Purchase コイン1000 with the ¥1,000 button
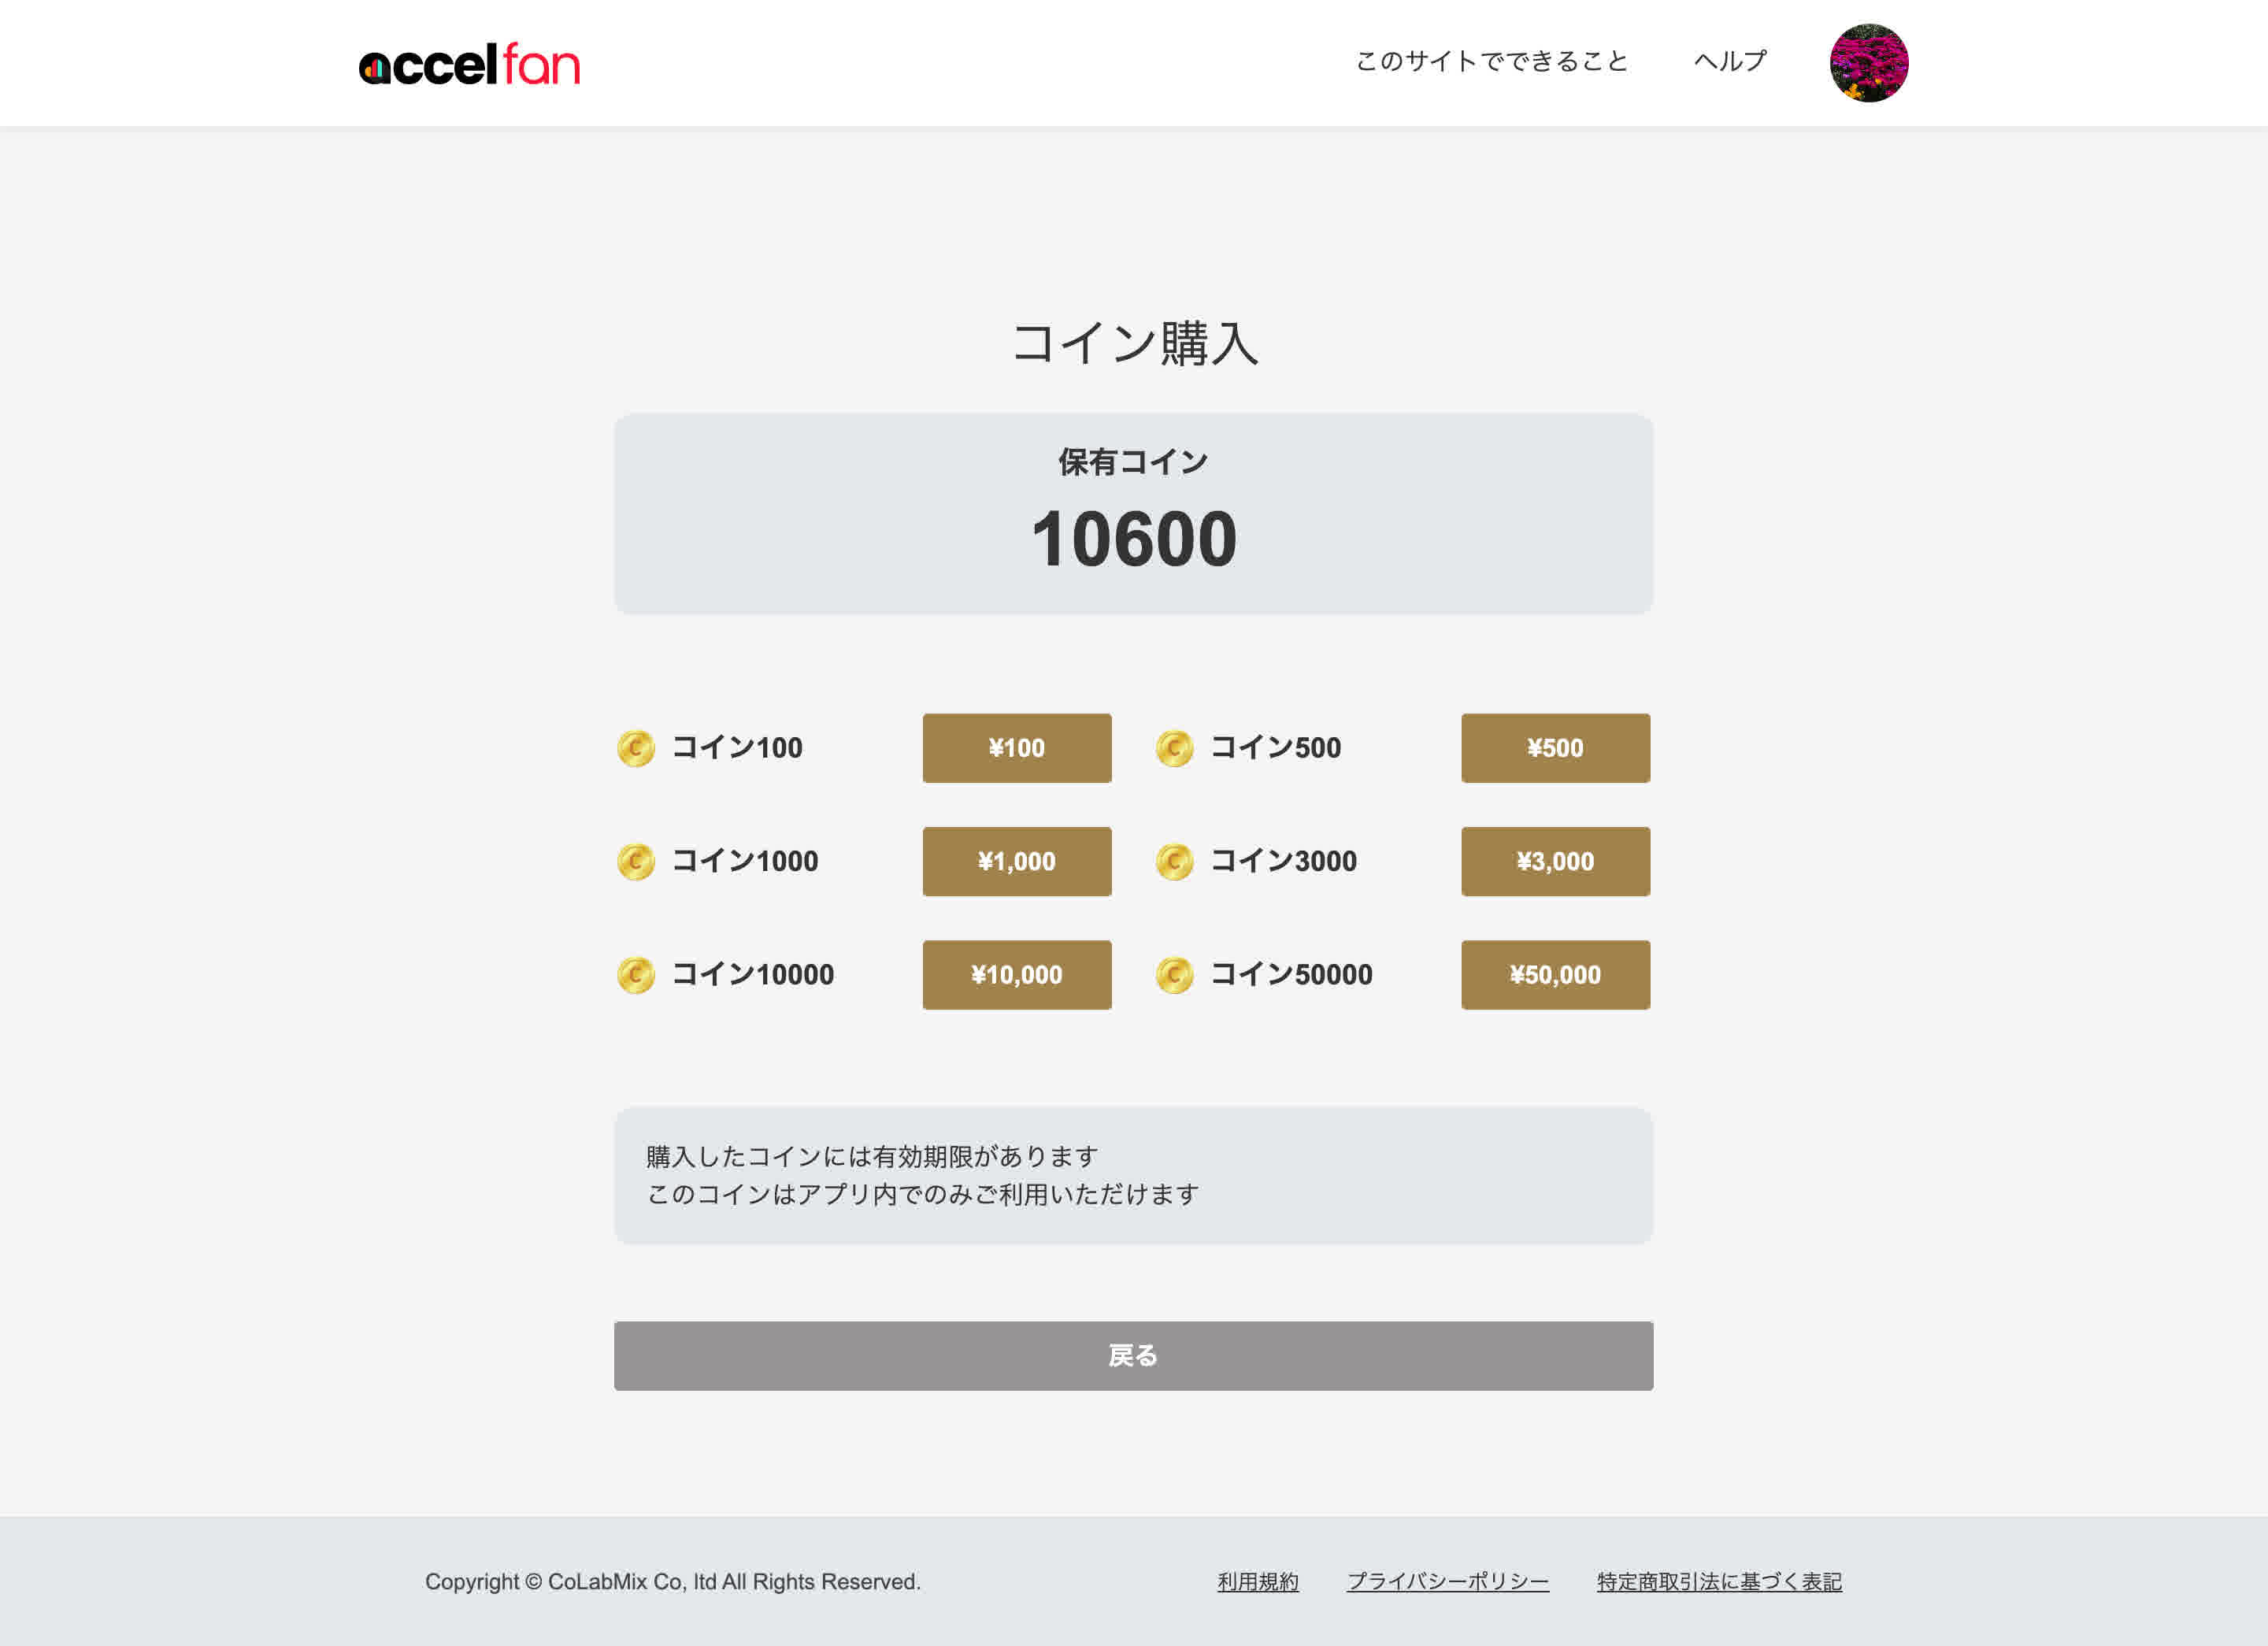 click(x=1016, y=861)
